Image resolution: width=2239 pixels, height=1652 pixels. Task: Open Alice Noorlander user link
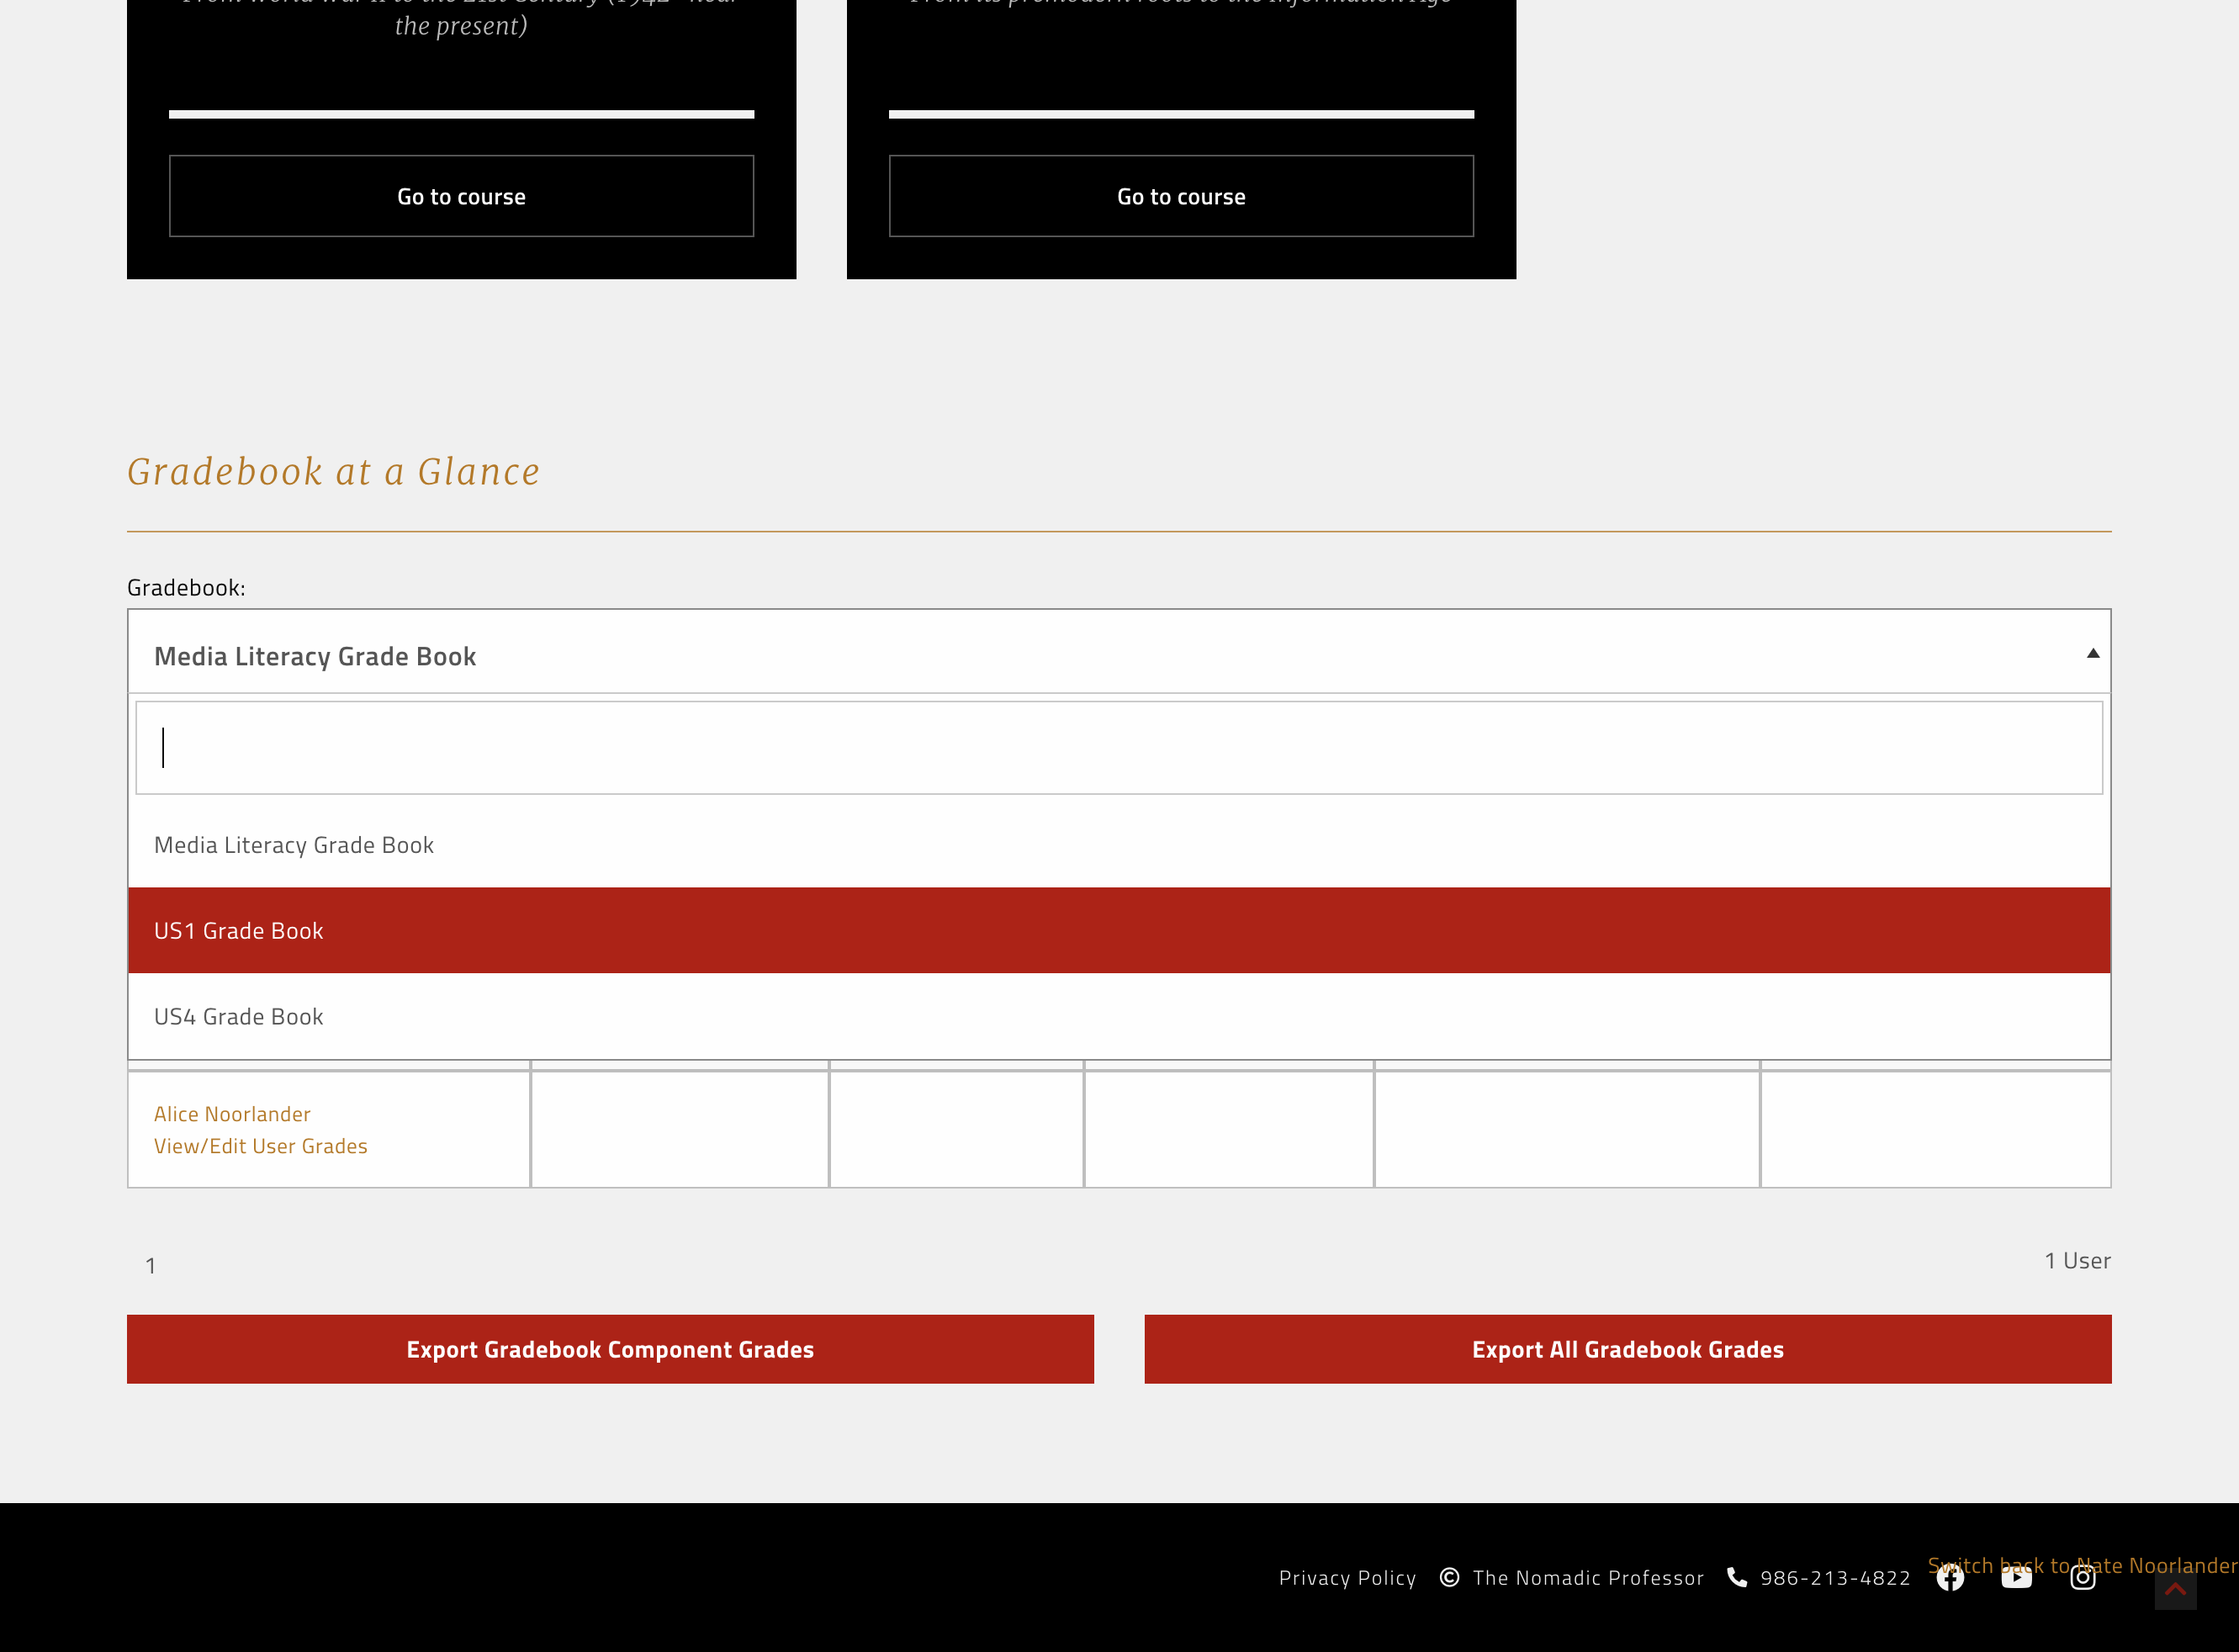232,1114
